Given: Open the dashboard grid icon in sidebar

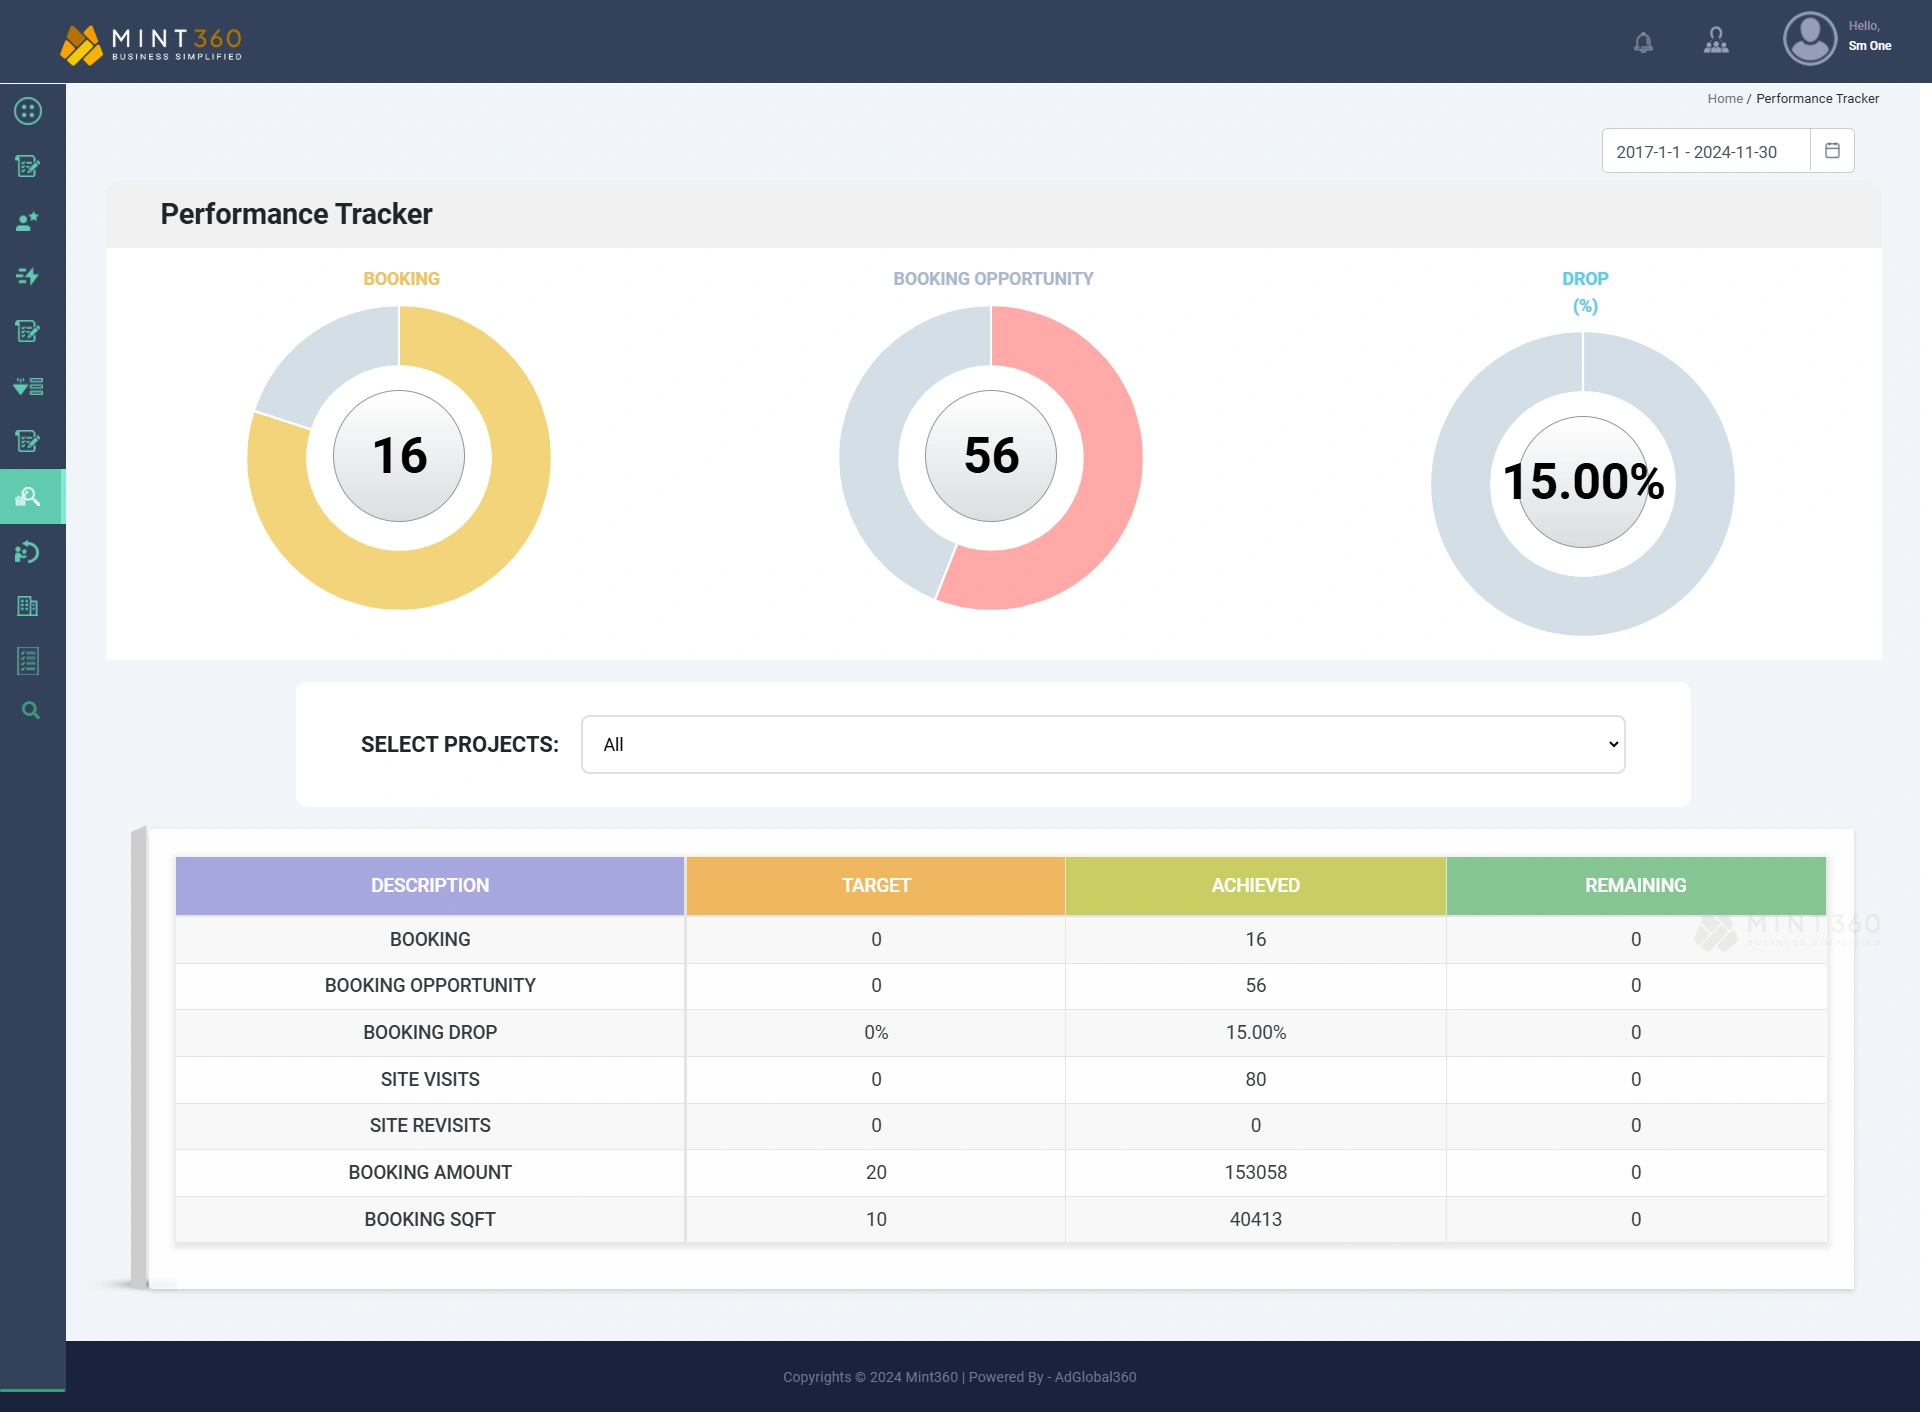Looking at the screenshot, I should click(x=28, y=111).
